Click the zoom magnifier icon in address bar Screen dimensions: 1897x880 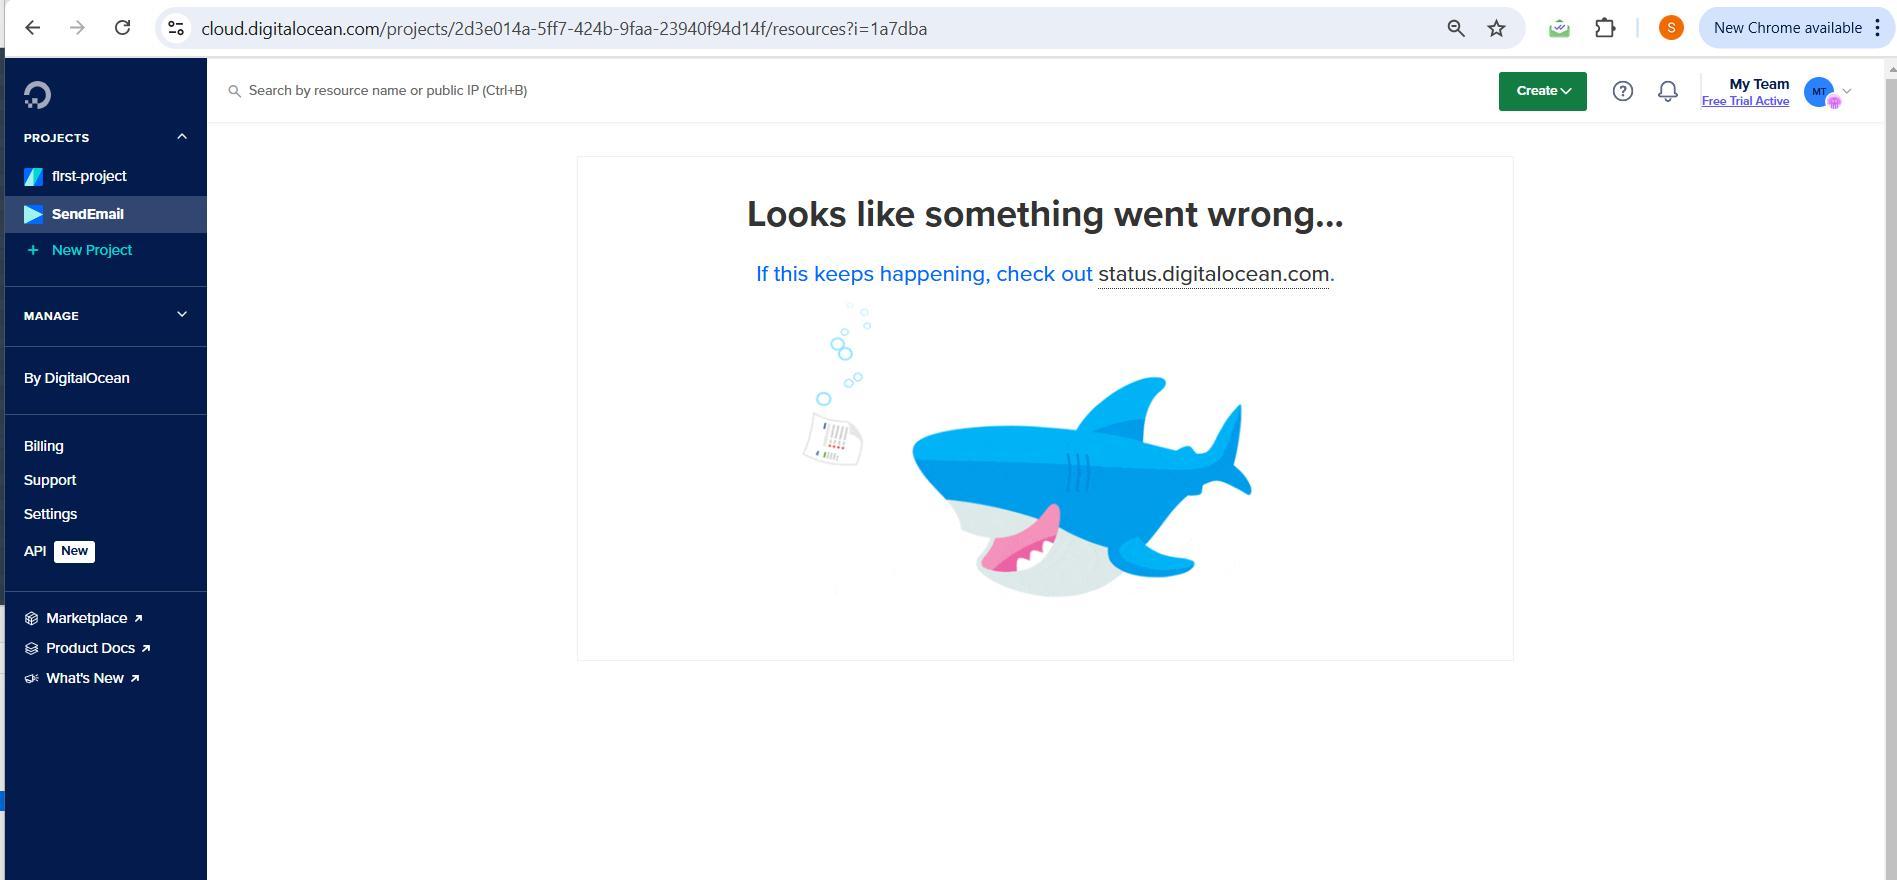coord(1456,28)
